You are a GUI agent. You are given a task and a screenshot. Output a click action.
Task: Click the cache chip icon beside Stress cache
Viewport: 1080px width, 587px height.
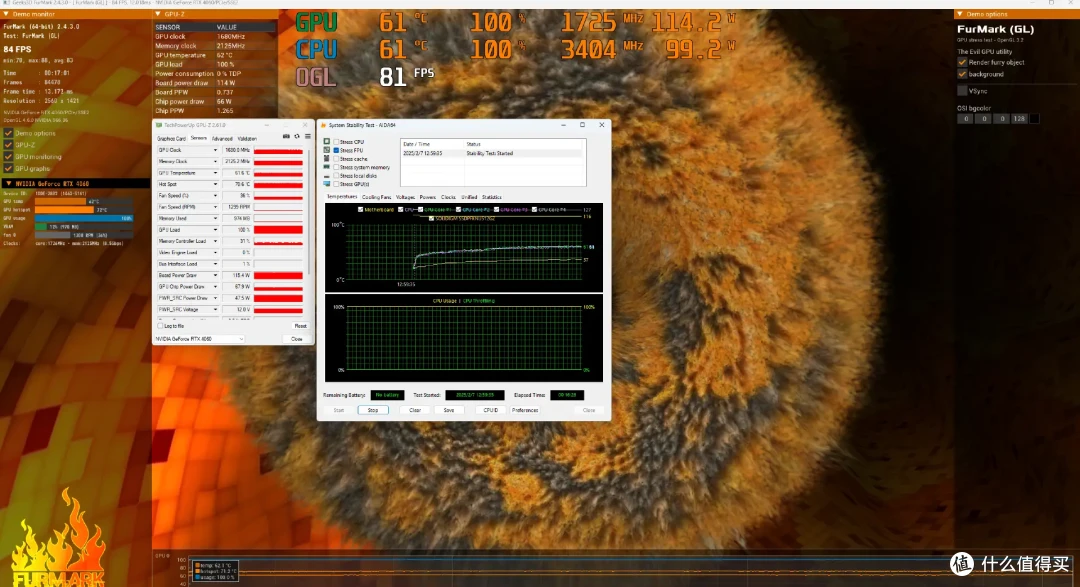(x=327, y=158)
